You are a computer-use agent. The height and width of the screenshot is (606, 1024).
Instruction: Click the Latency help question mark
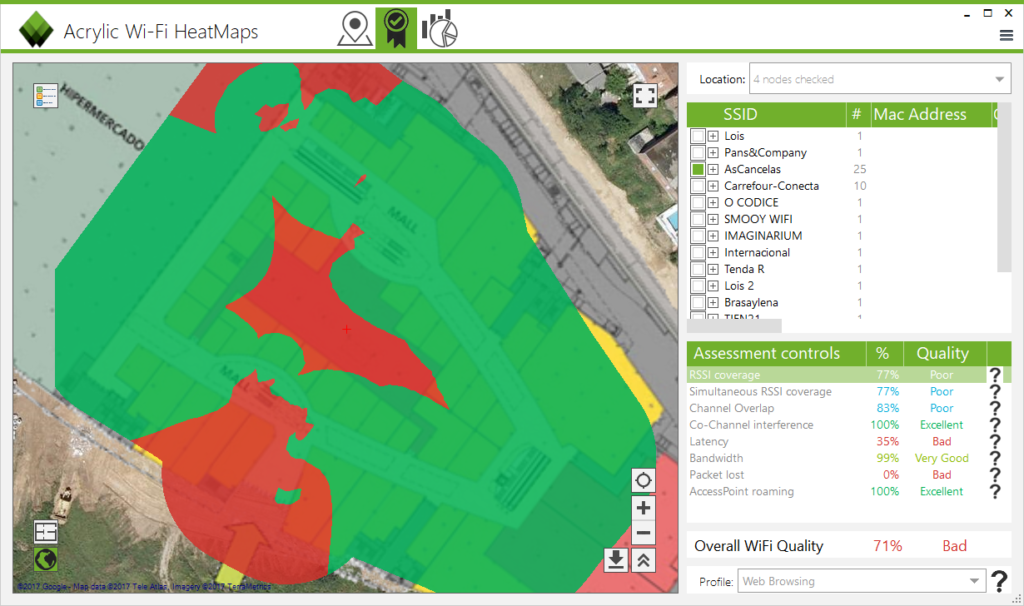994,441
